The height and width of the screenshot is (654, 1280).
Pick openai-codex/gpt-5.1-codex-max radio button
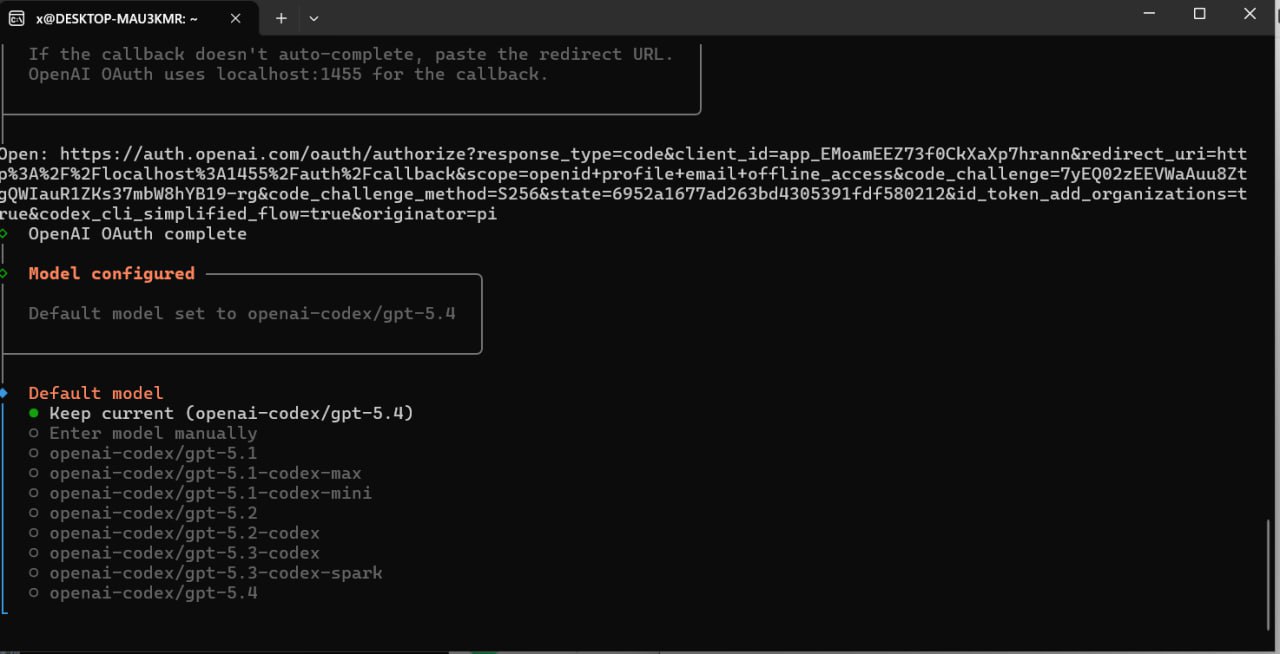pos(34,473)
